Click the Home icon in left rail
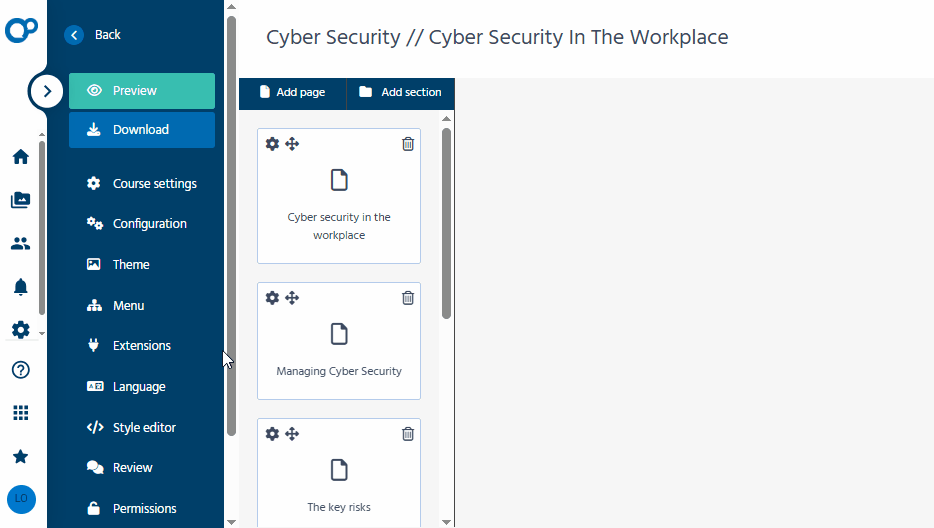 pyautogui.click(x=20, y=157)
